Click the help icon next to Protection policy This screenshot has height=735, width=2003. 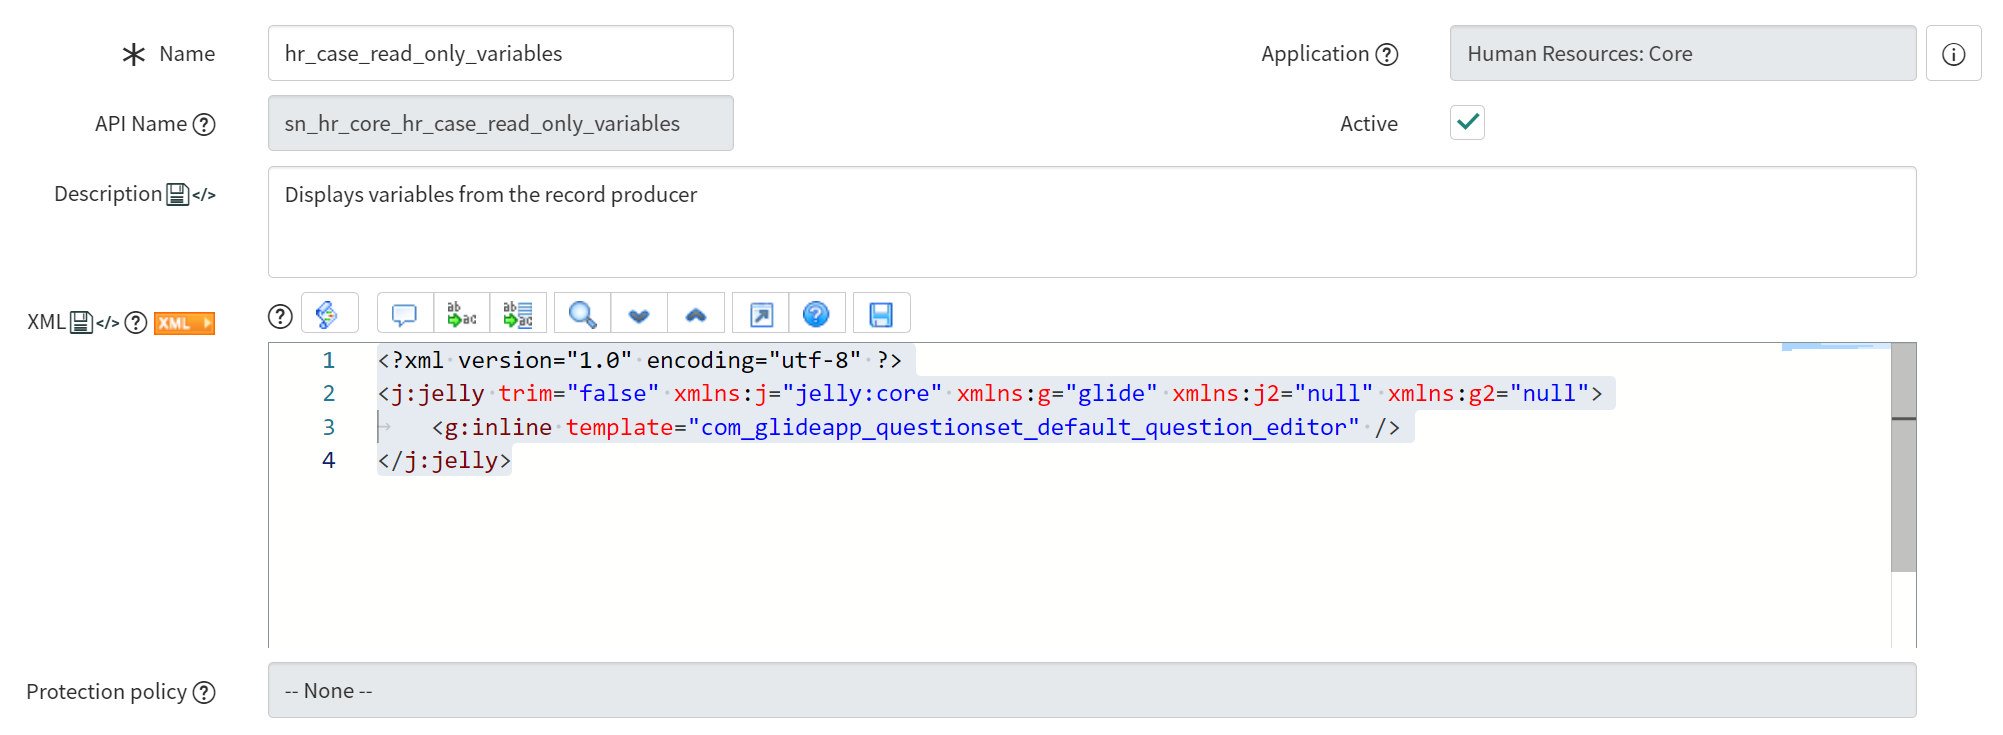204,692
